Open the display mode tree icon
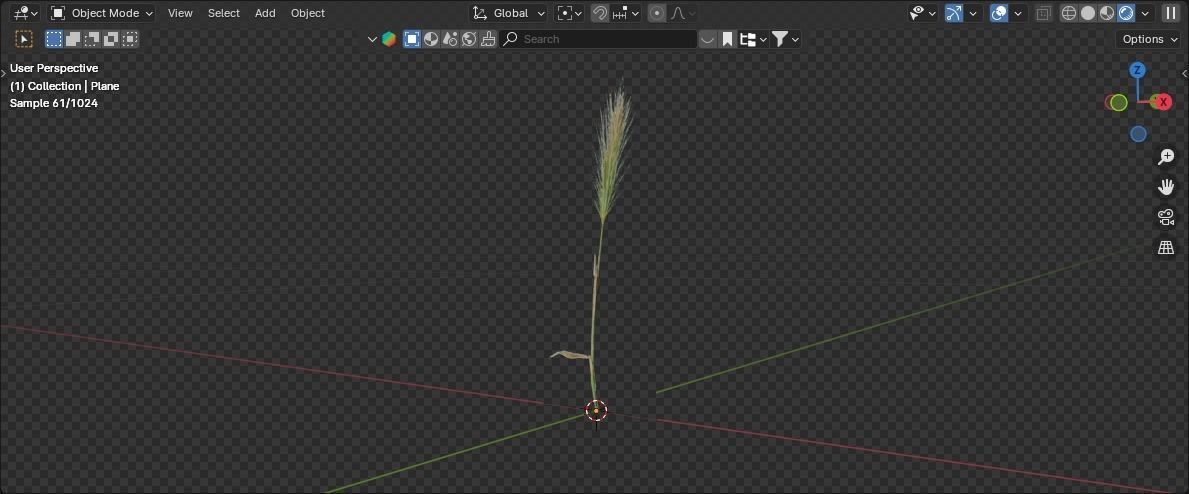The width and height of the screenshot is (1189, 494). point(748,39)
